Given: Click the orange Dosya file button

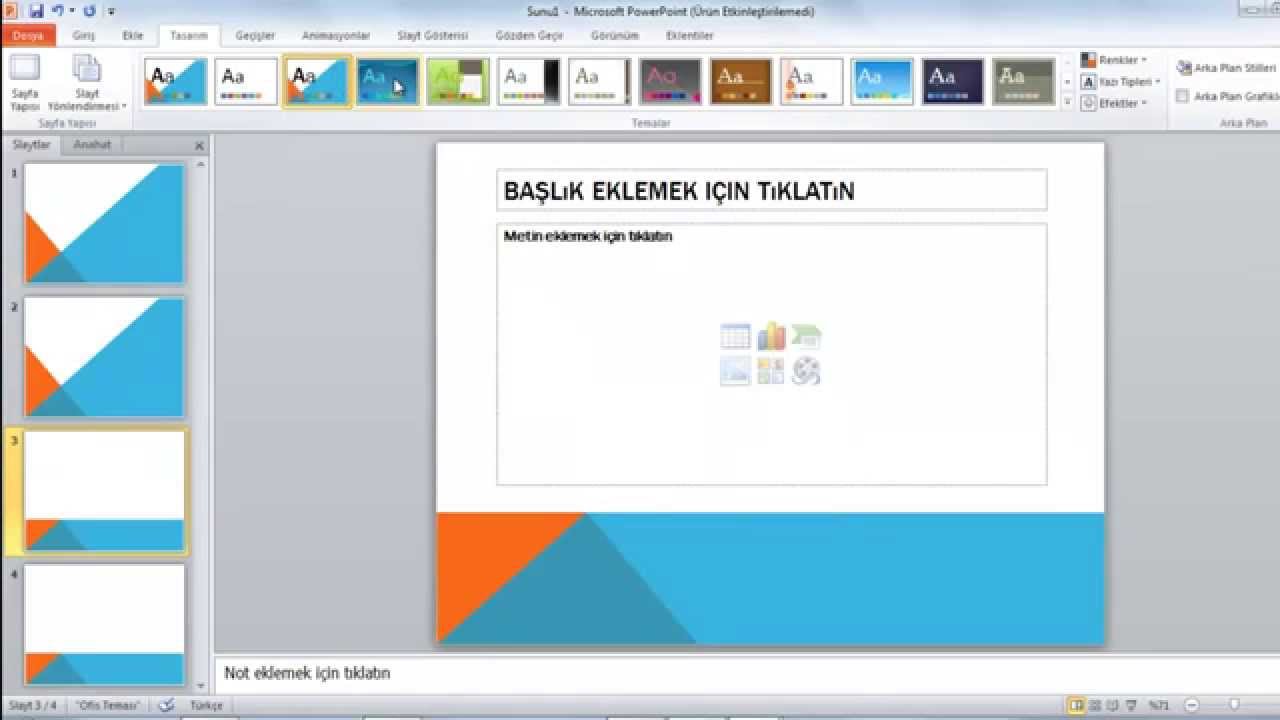Looking at the screenshot, I should point(28,35).
